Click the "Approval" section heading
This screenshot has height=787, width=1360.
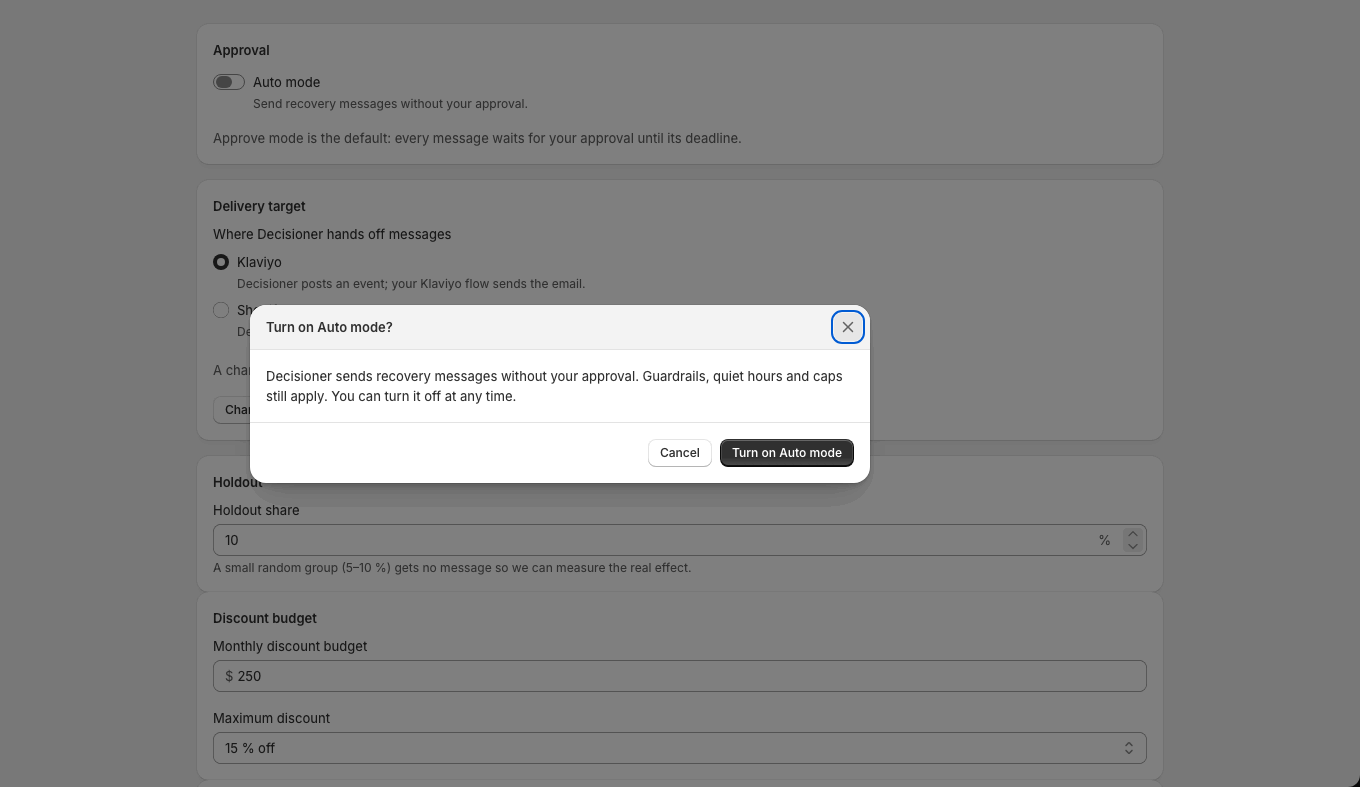point(241,50)
